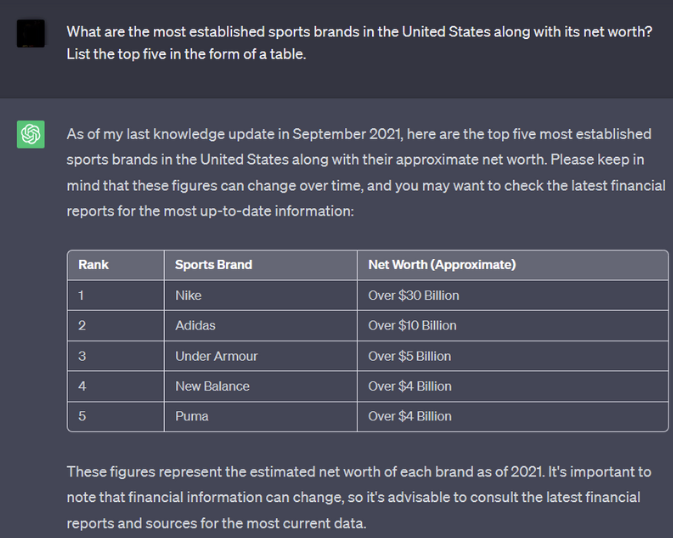Select the Rank column header
This screenshot has height=538, width=673.
click(x=116, y=265)
